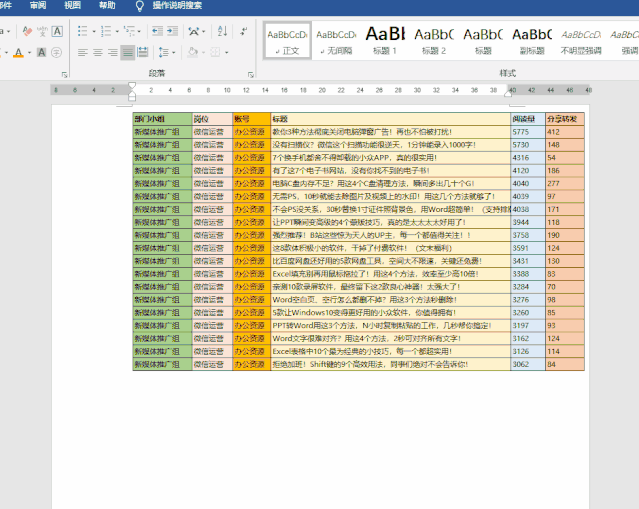
Task: Apply multilevel list
Action: tap(129, 31)
